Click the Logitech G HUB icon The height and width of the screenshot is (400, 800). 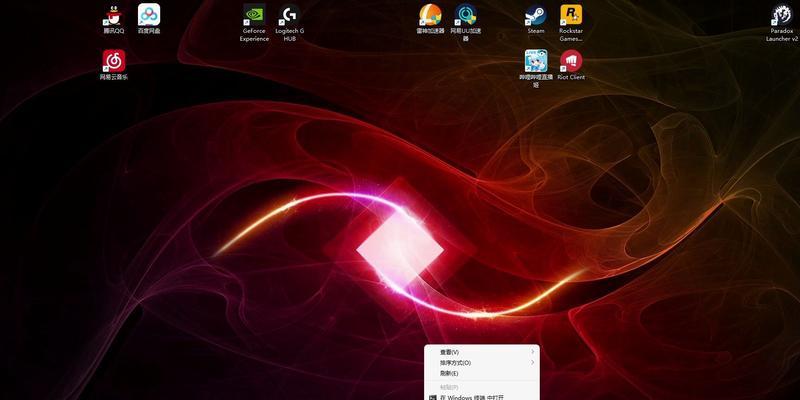click(x=290, y=23)
